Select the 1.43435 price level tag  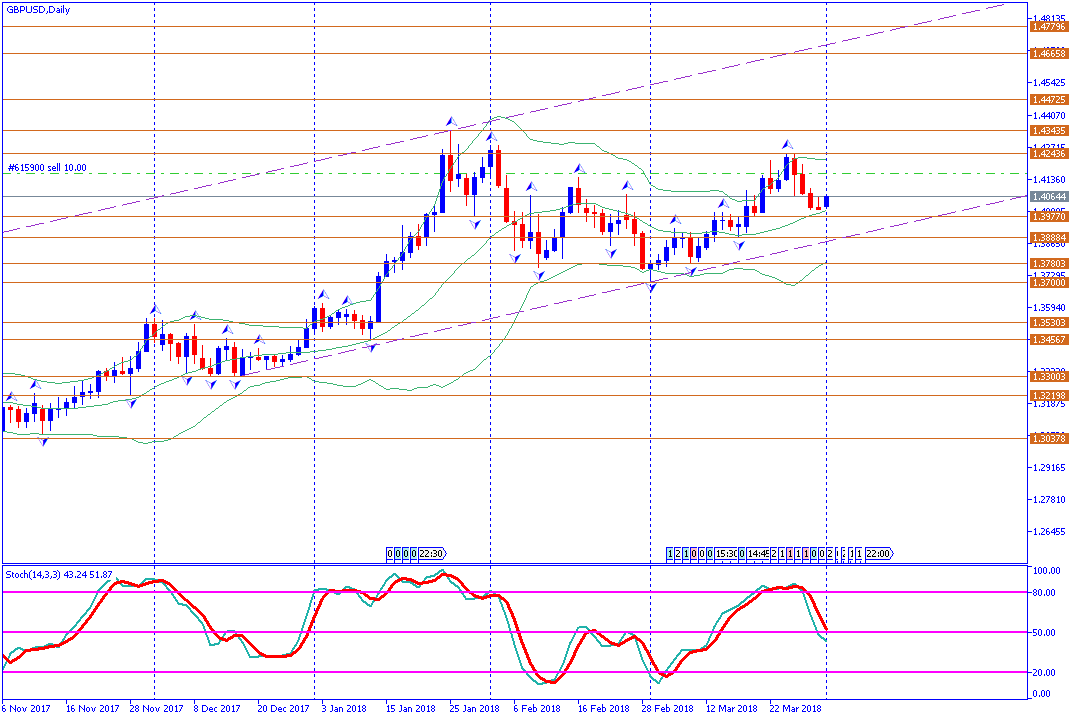1049,130
